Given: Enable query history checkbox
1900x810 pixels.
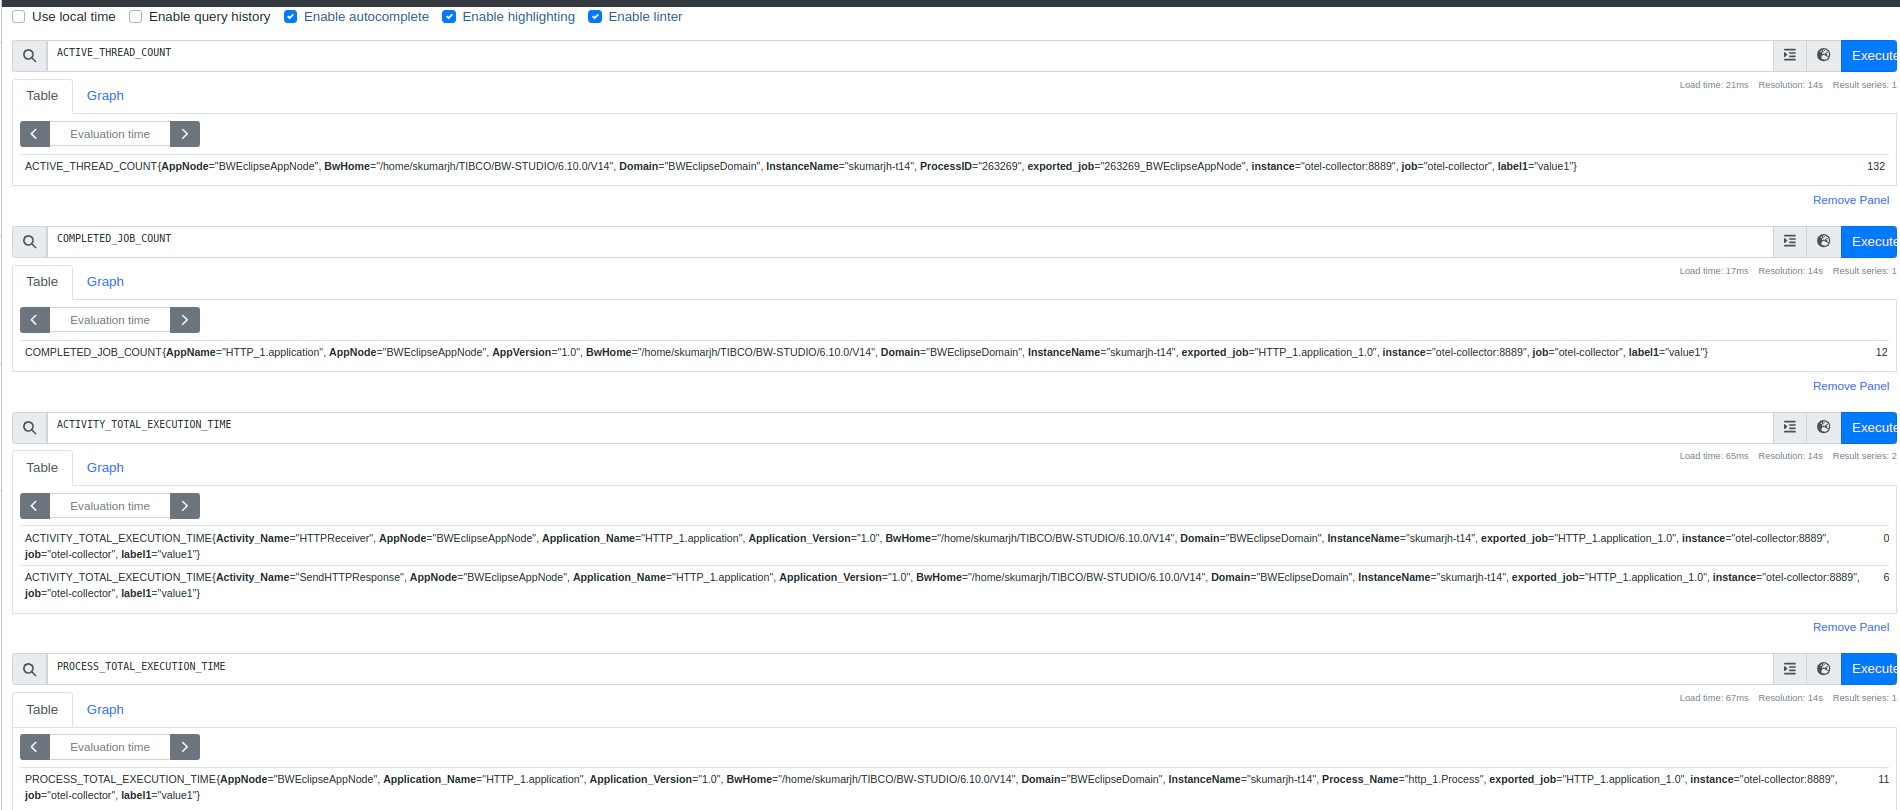Looking at the screenshot, I should pyautogui.click(x=136, y=17).
